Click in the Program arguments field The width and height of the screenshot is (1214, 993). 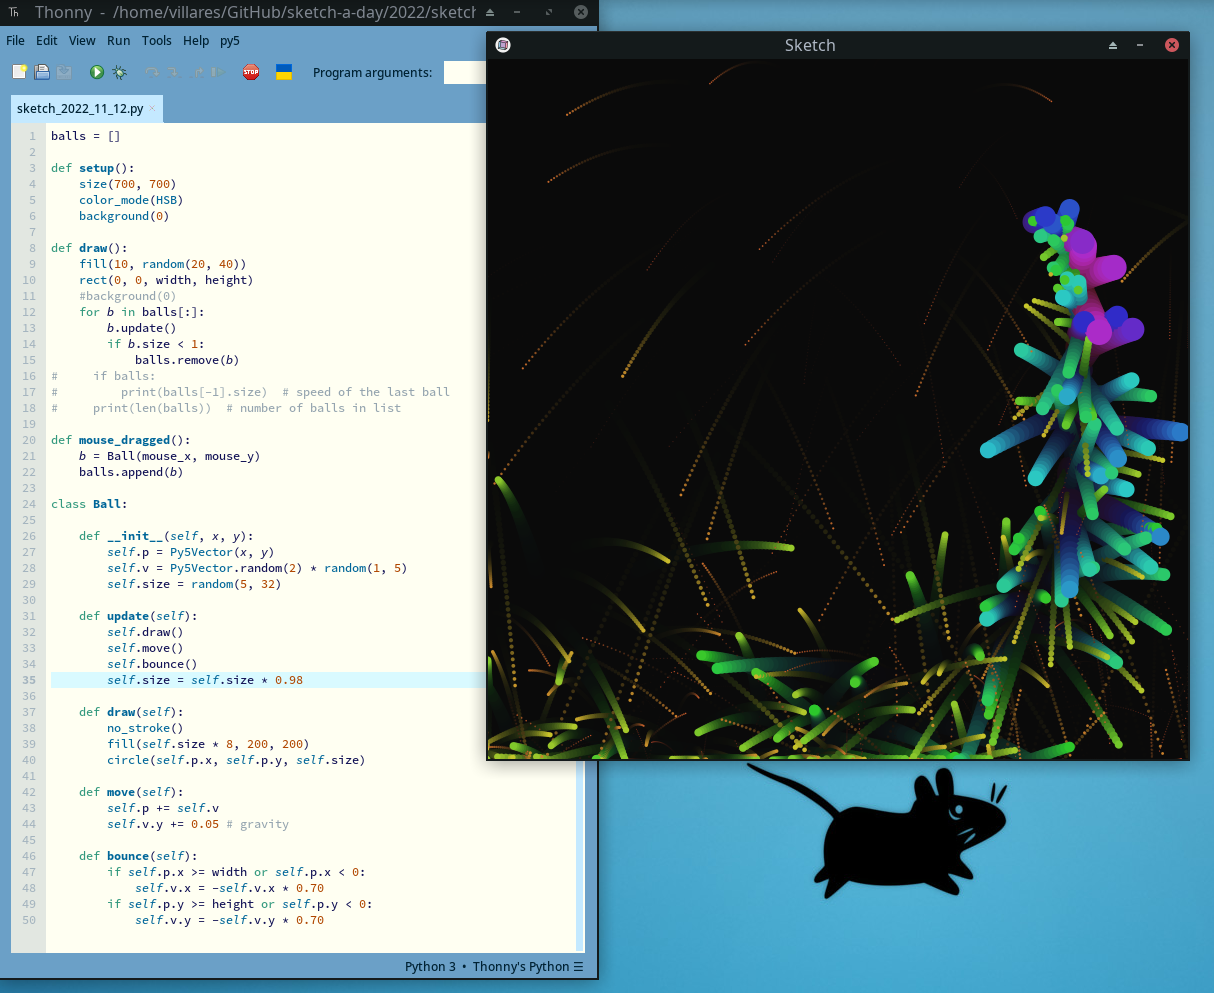(x=464, y=72)
